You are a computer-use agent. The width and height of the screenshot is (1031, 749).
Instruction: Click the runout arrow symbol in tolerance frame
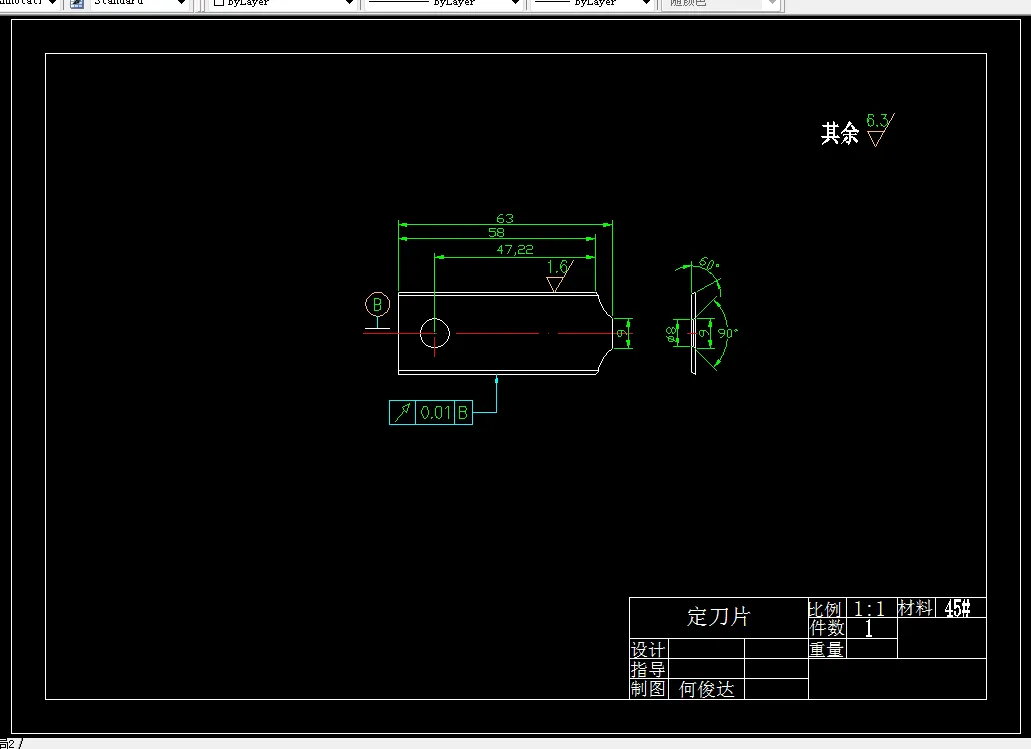402,413
